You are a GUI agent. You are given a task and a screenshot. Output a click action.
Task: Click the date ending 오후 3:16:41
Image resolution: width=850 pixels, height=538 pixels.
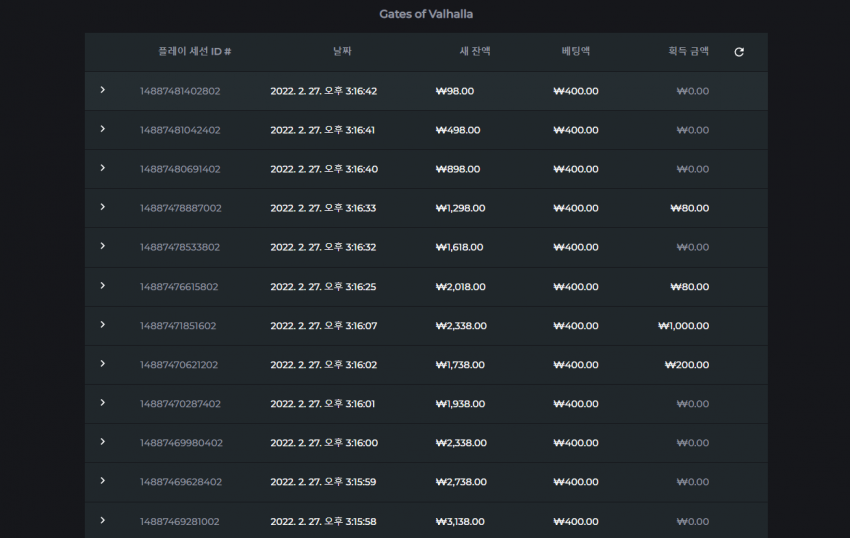pos(323,130)
